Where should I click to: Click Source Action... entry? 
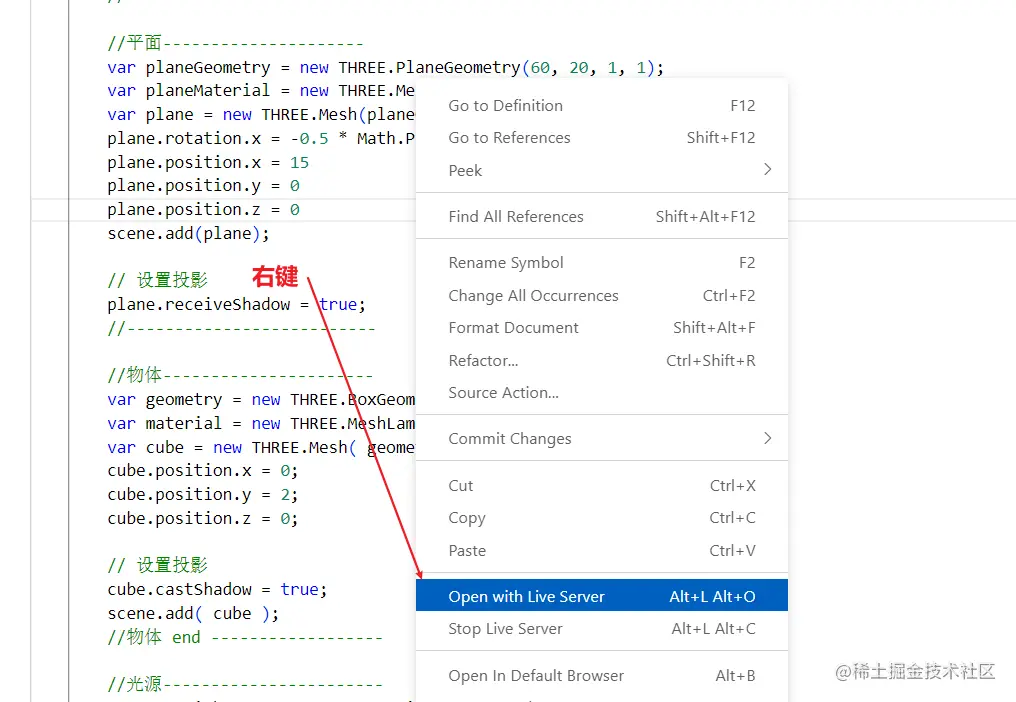601,393
